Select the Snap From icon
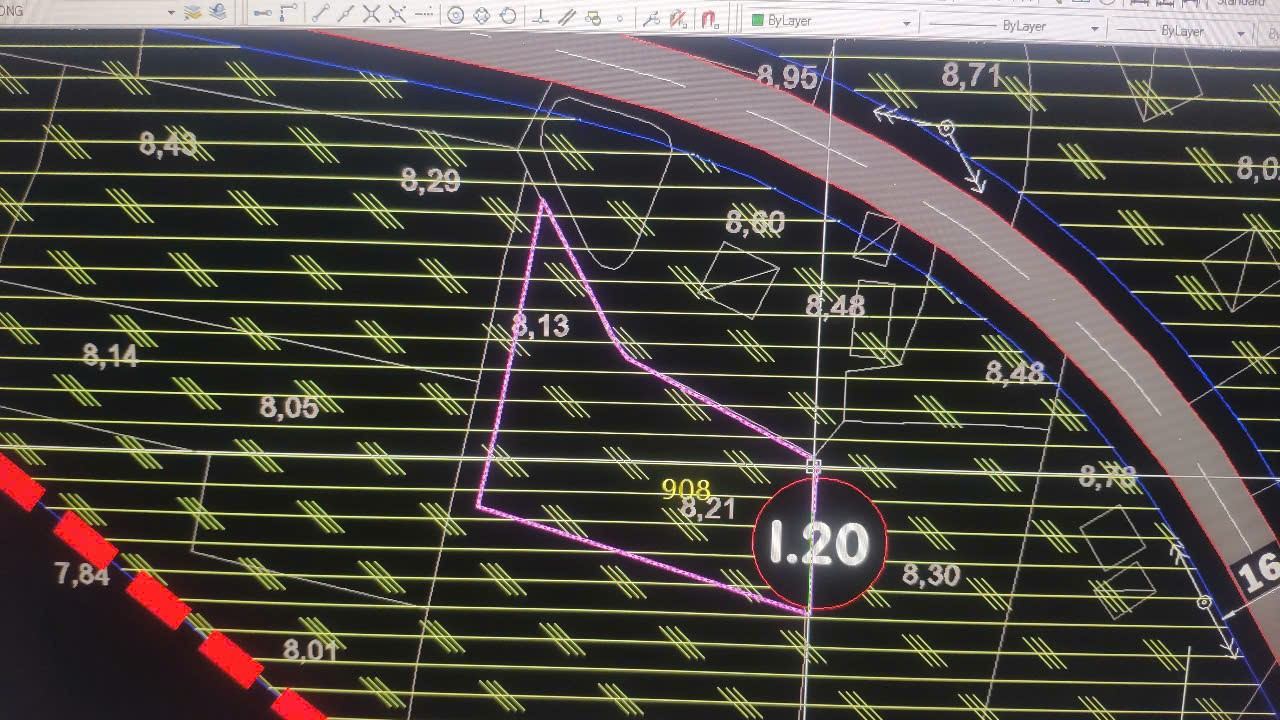This screenshot has width=1280, height=720. pos(288,13)
